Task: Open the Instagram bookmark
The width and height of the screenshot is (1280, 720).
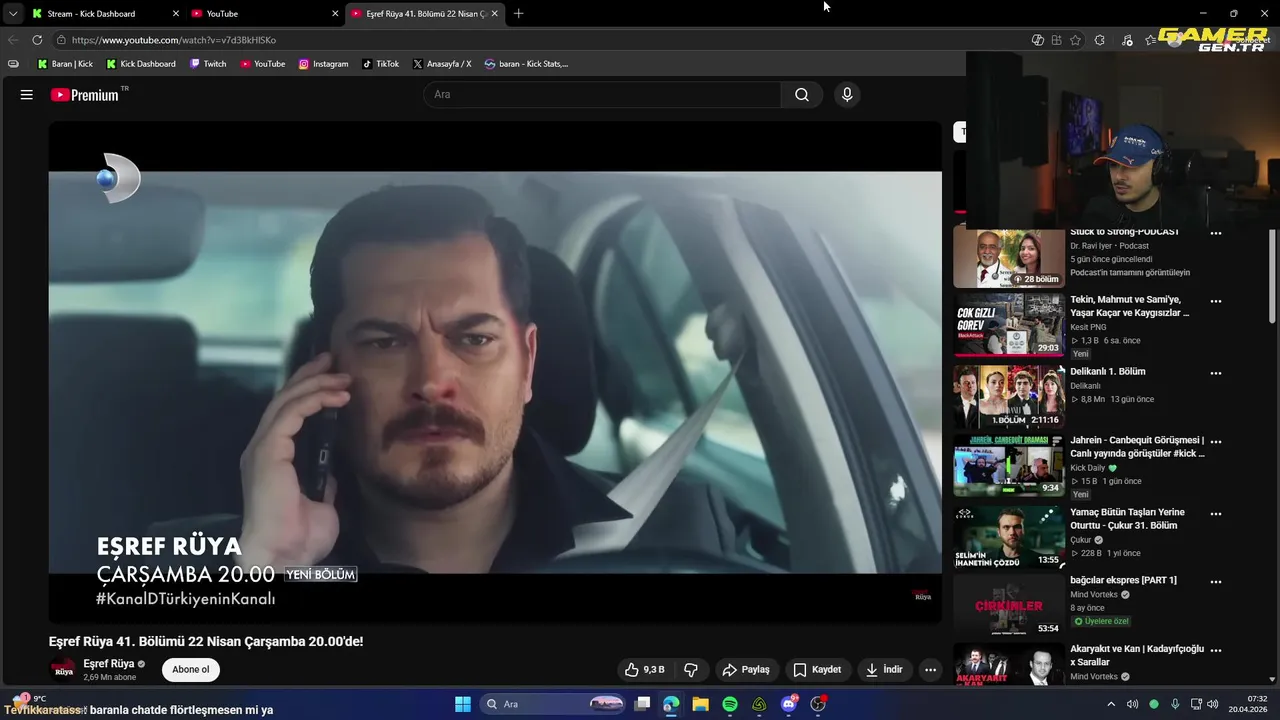Action: point(323,64)
